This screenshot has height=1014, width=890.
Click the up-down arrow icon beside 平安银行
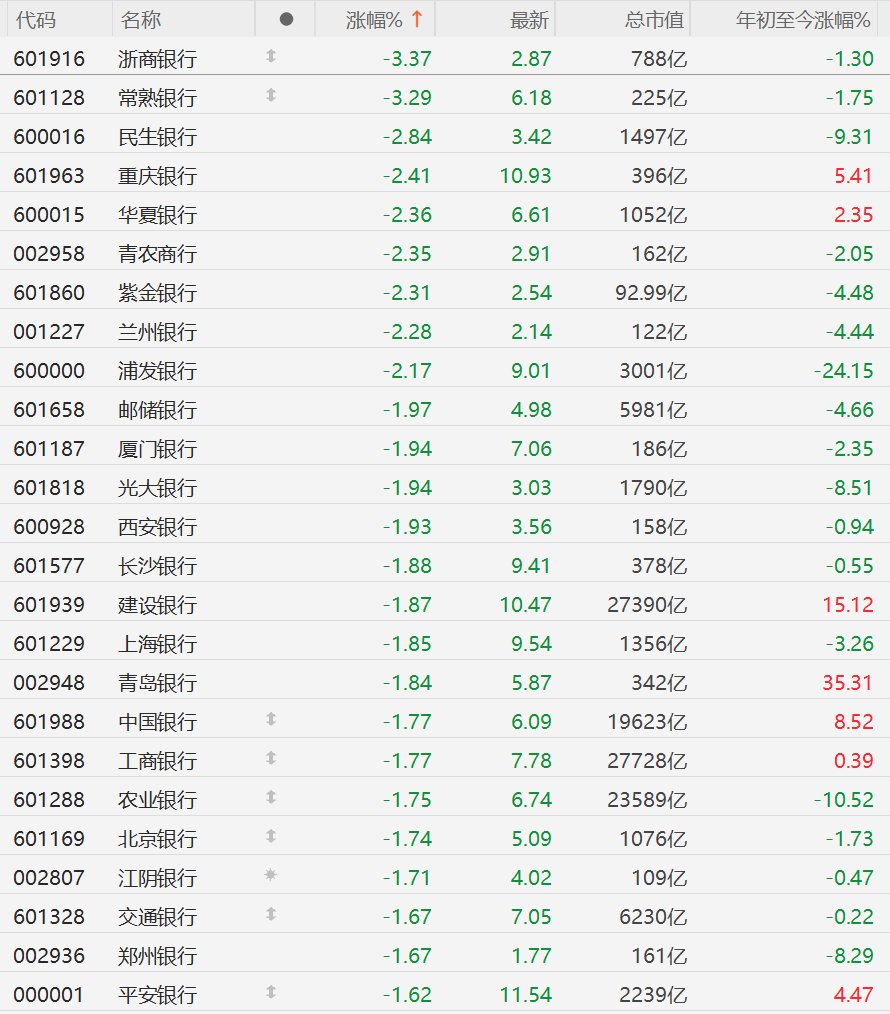(271, 992)
